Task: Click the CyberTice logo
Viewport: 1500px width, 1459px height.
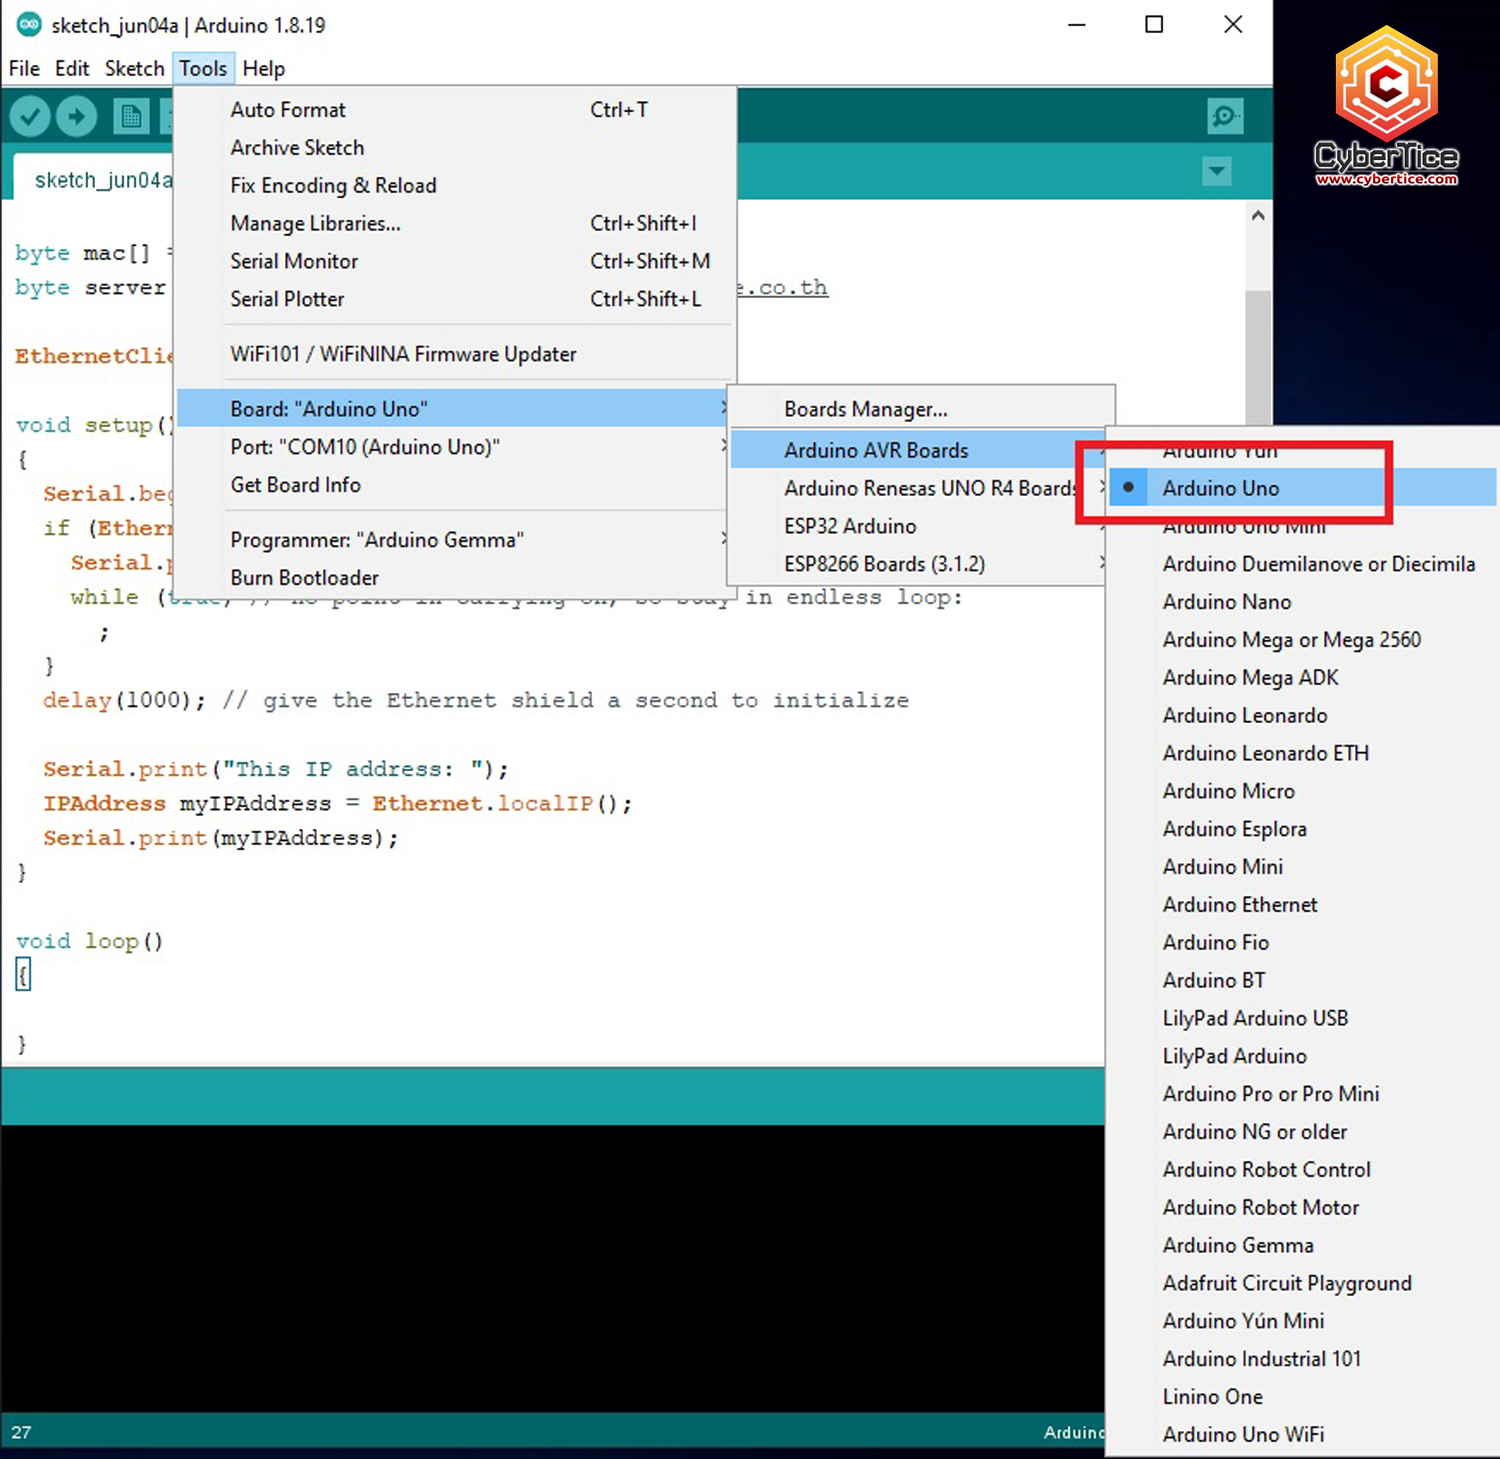Action: [x=1386, y=107]
